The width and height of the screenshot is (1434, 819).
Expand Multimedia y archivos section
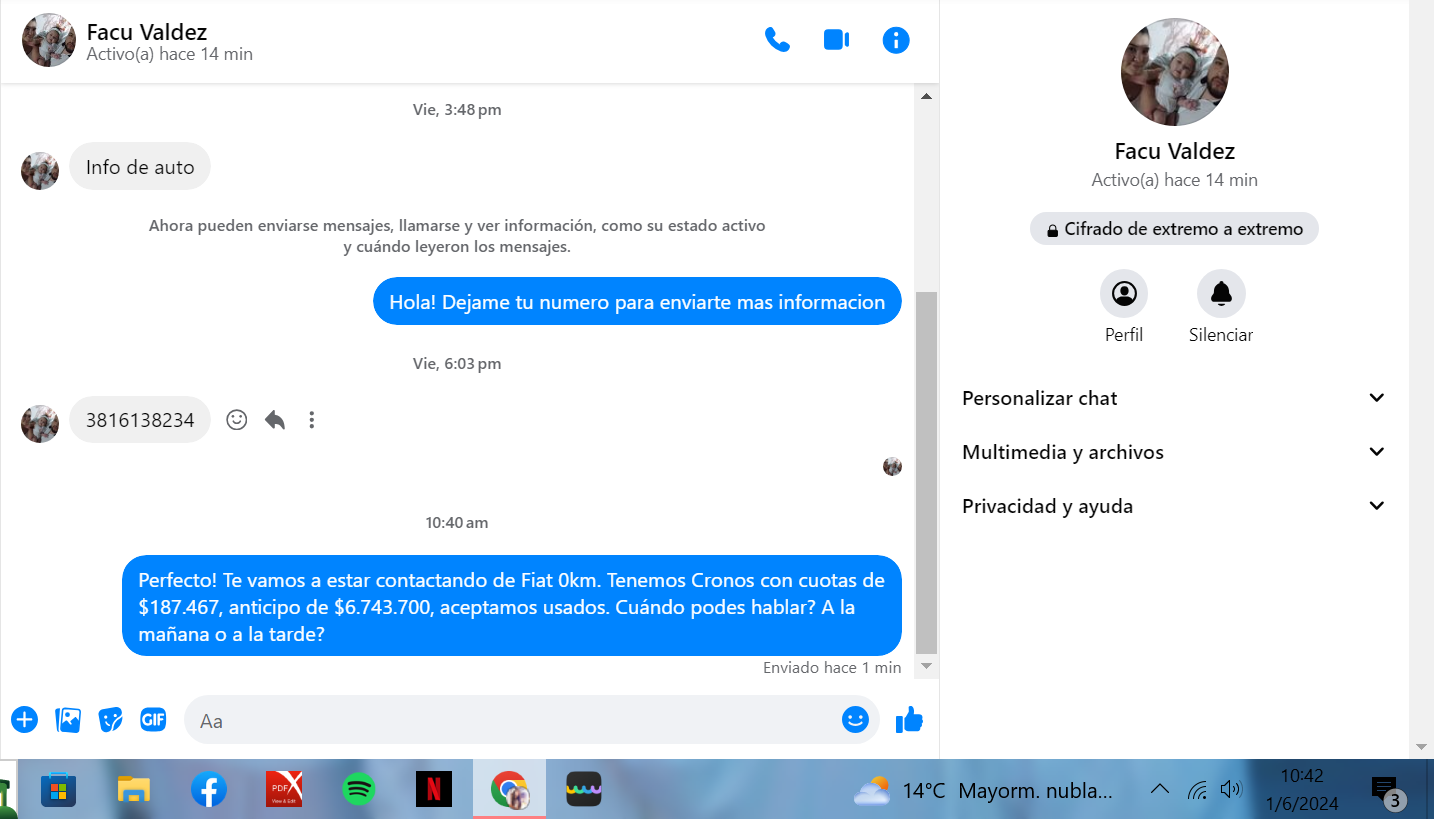point(1174,452)
